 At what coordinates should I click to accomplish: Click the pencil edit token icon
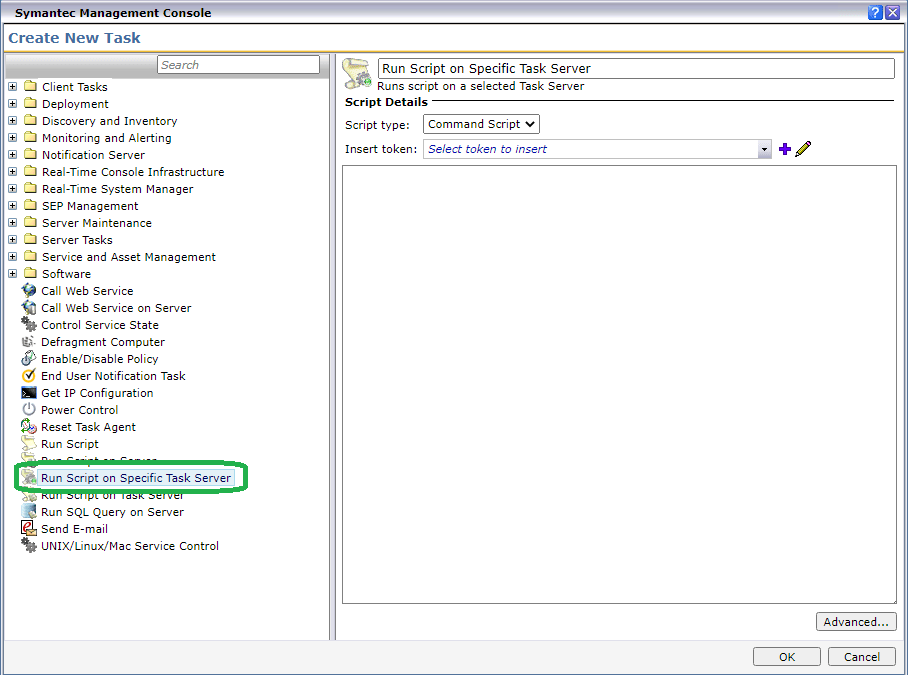(803, 149)
